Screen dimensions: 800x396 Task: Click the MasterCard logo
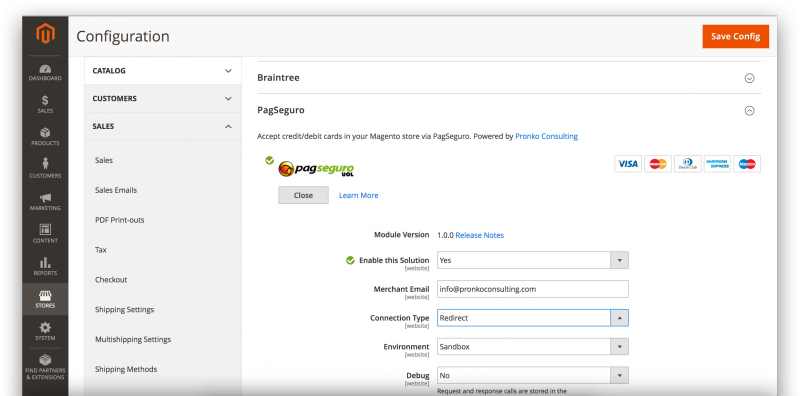click(x=658, y=164)
